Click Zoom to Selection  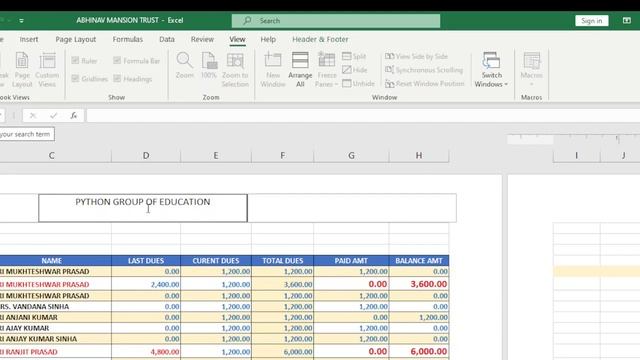click(x=235, y=69)
